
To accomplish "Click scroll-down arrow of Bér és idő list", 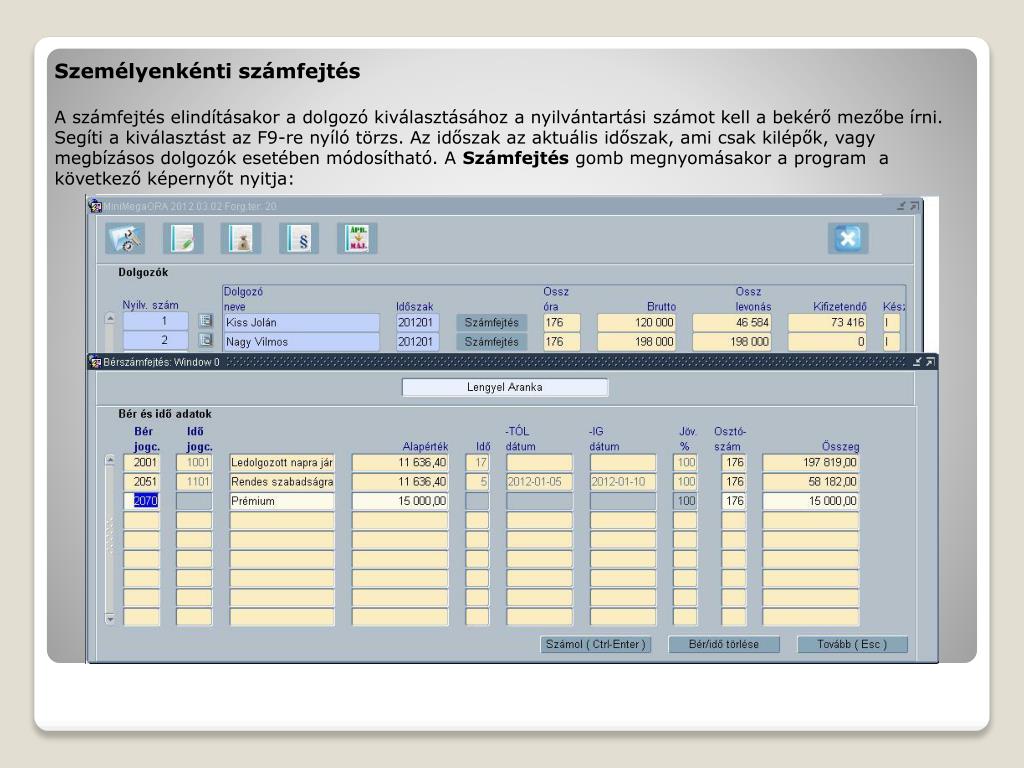I will coord(110,618).
